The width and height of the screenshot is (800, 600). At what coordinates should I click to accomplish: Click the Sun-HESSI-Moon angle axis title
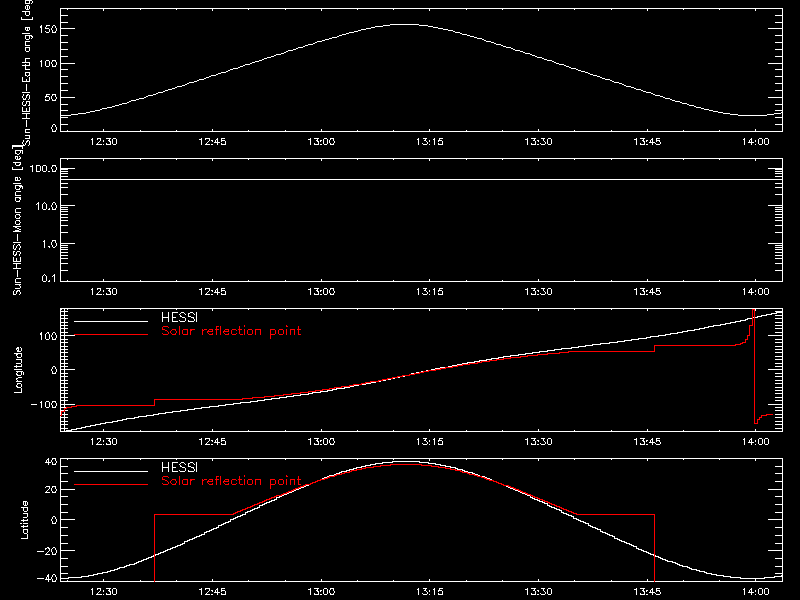(x=17, y=220)
